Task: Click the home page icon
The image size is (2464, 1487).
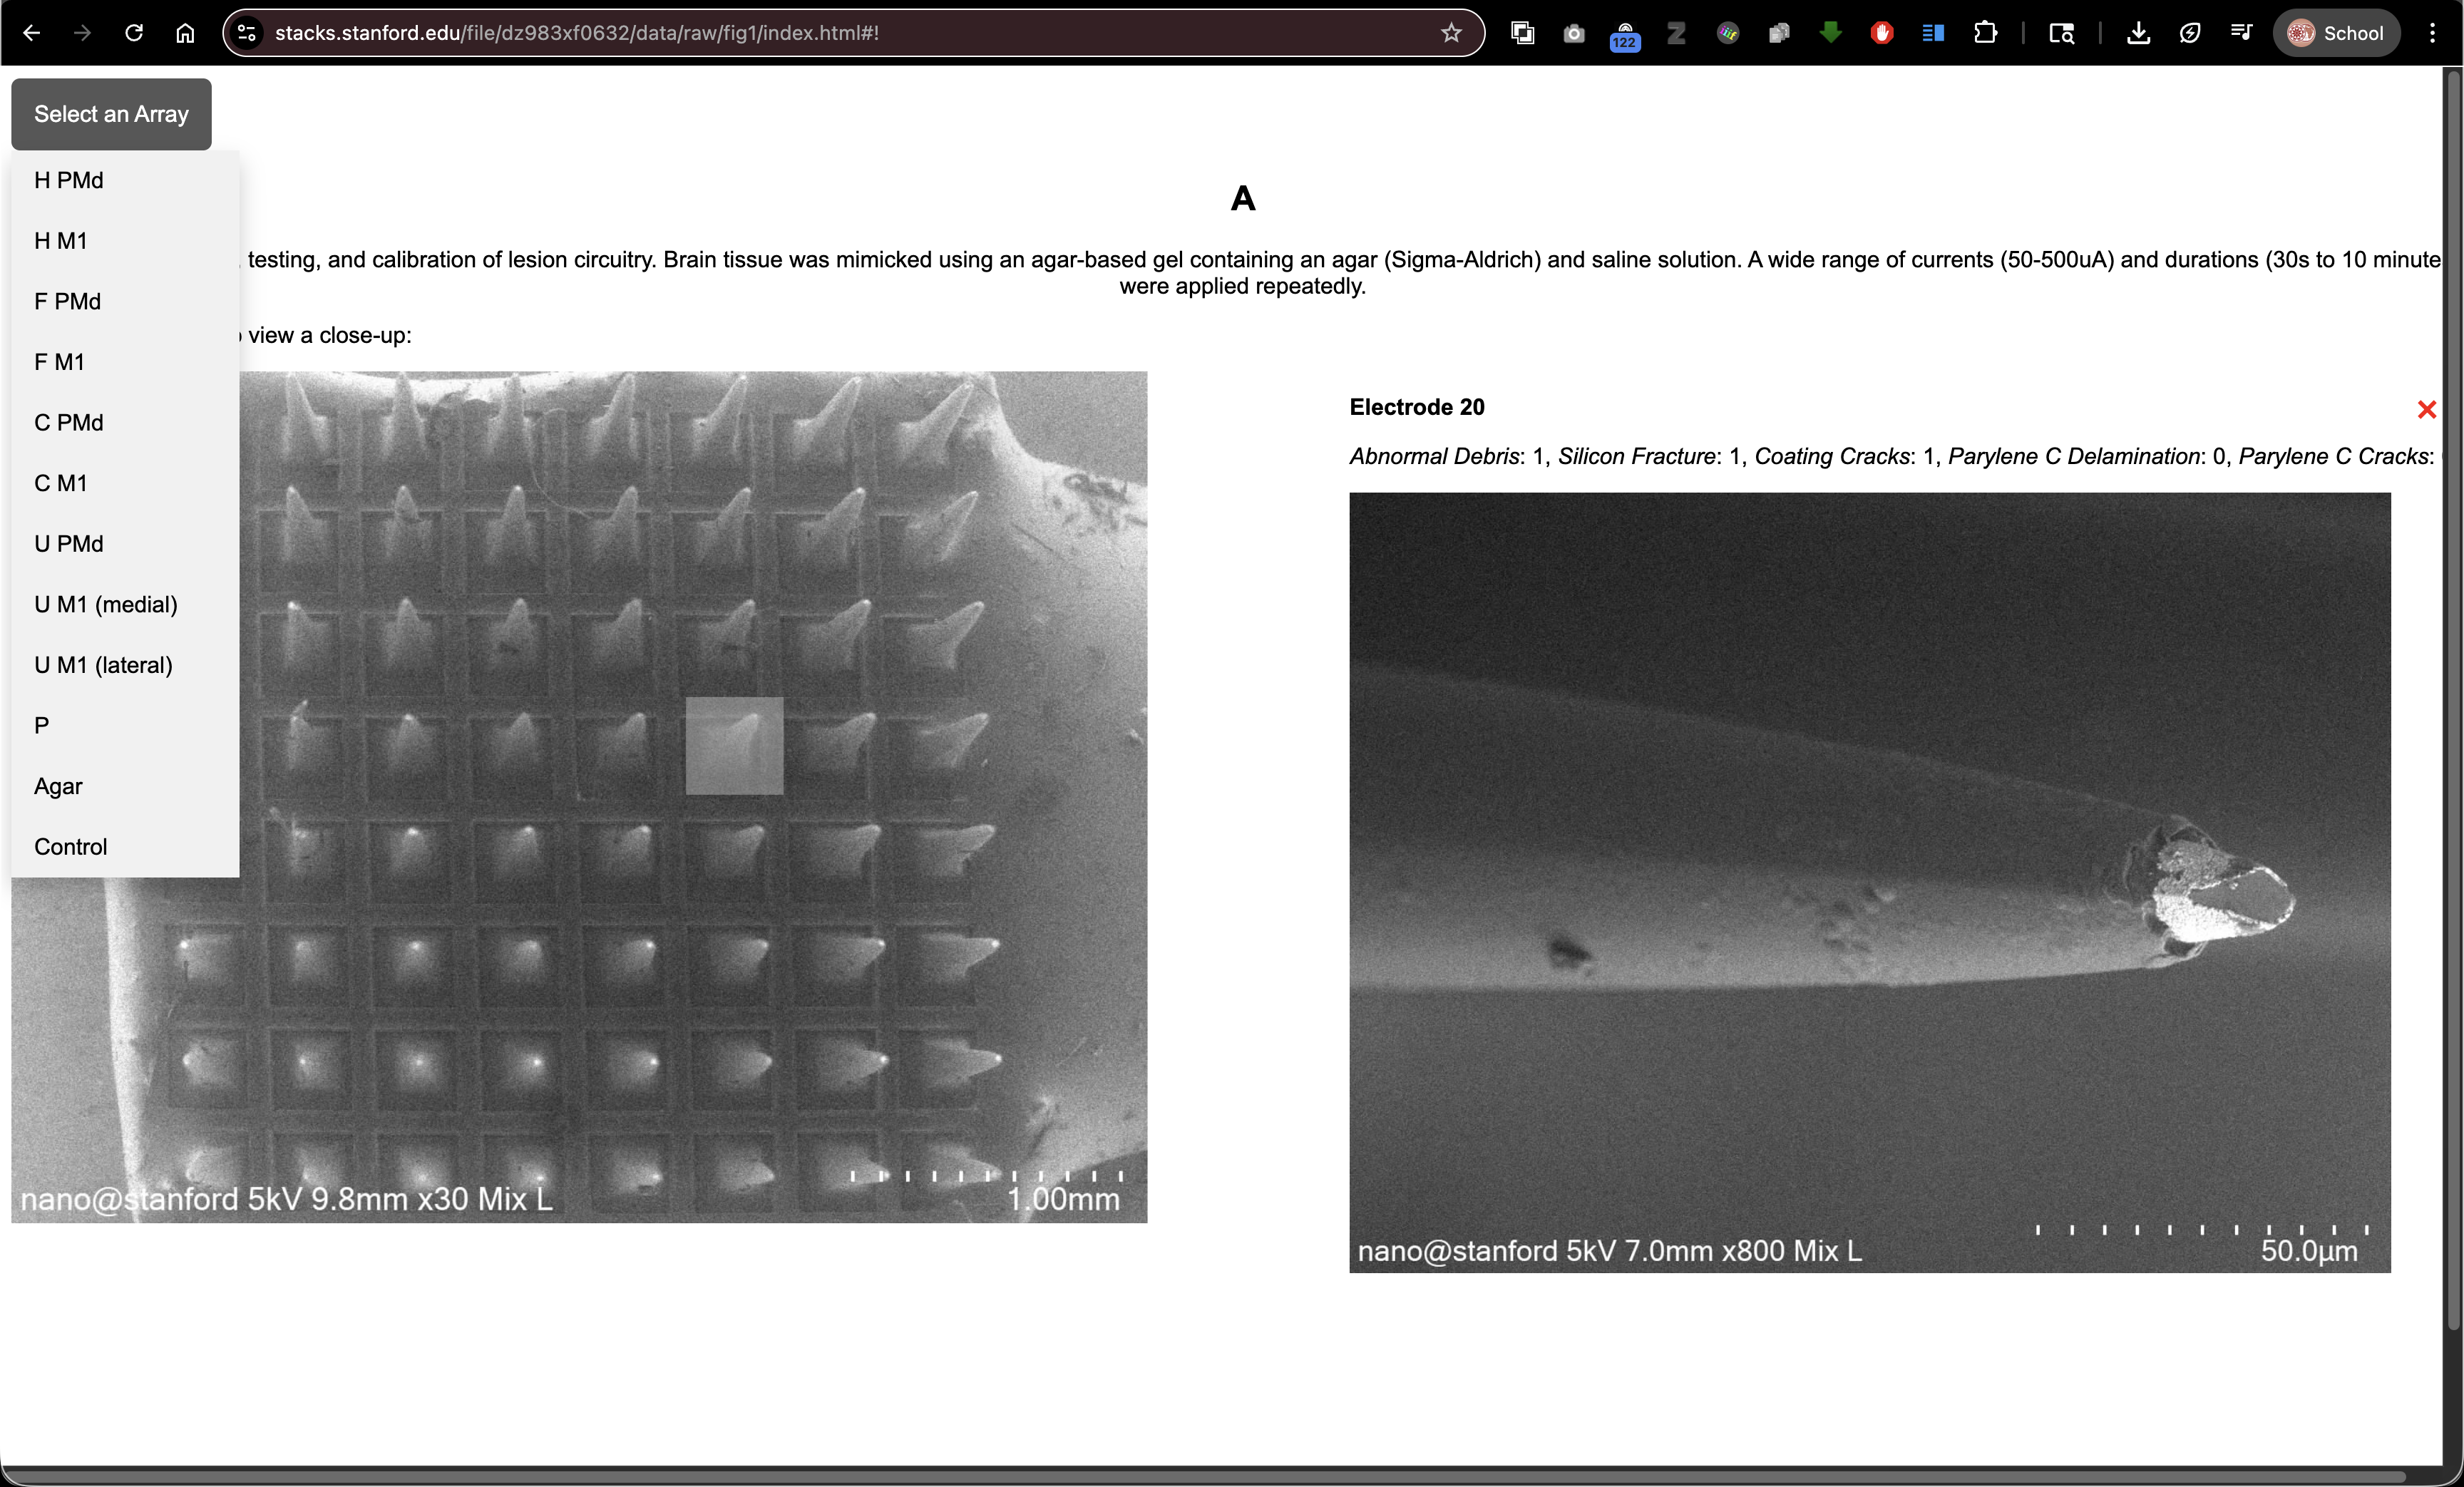Action: point(185,33)
